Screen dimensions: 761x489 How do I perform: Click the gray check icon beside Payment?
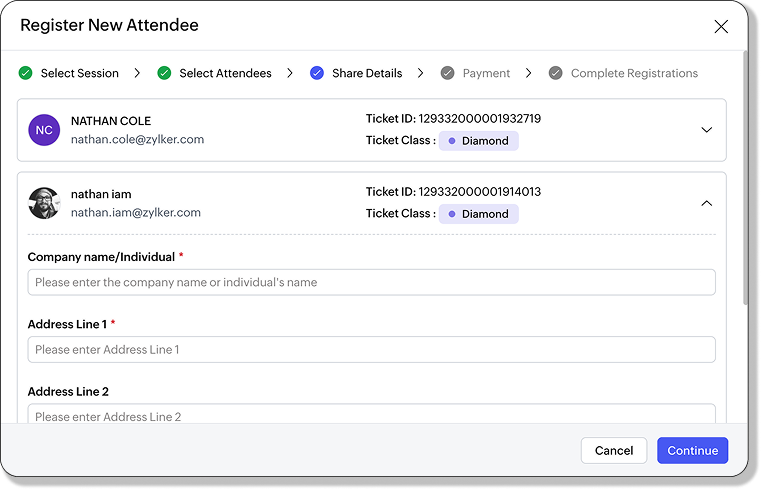coord(448,73)
